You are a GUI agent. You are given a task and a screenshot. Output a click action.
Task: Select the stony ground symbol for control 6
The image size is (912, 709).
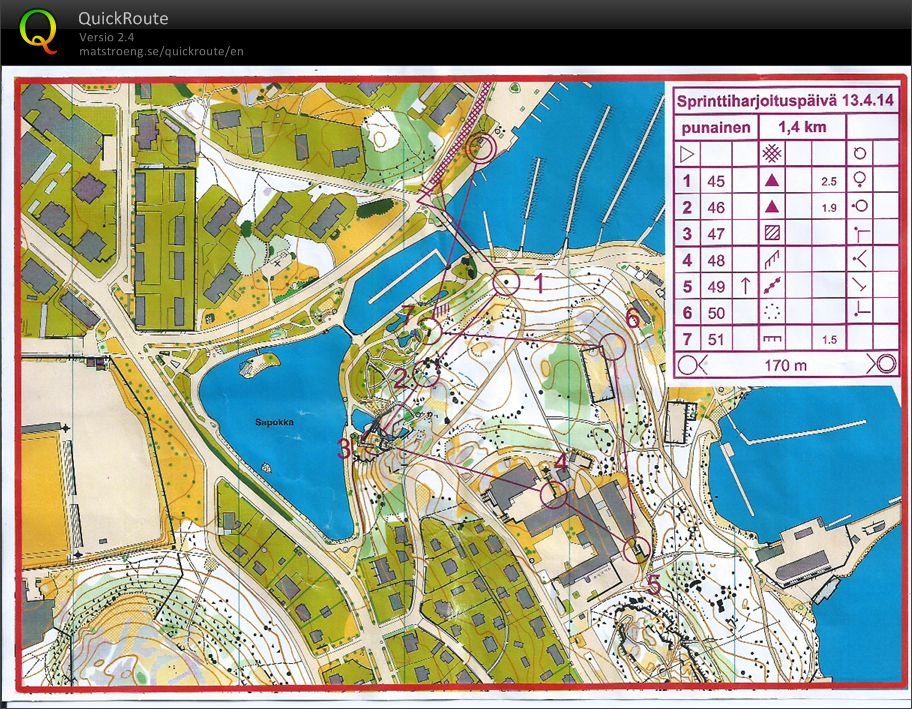771,311
